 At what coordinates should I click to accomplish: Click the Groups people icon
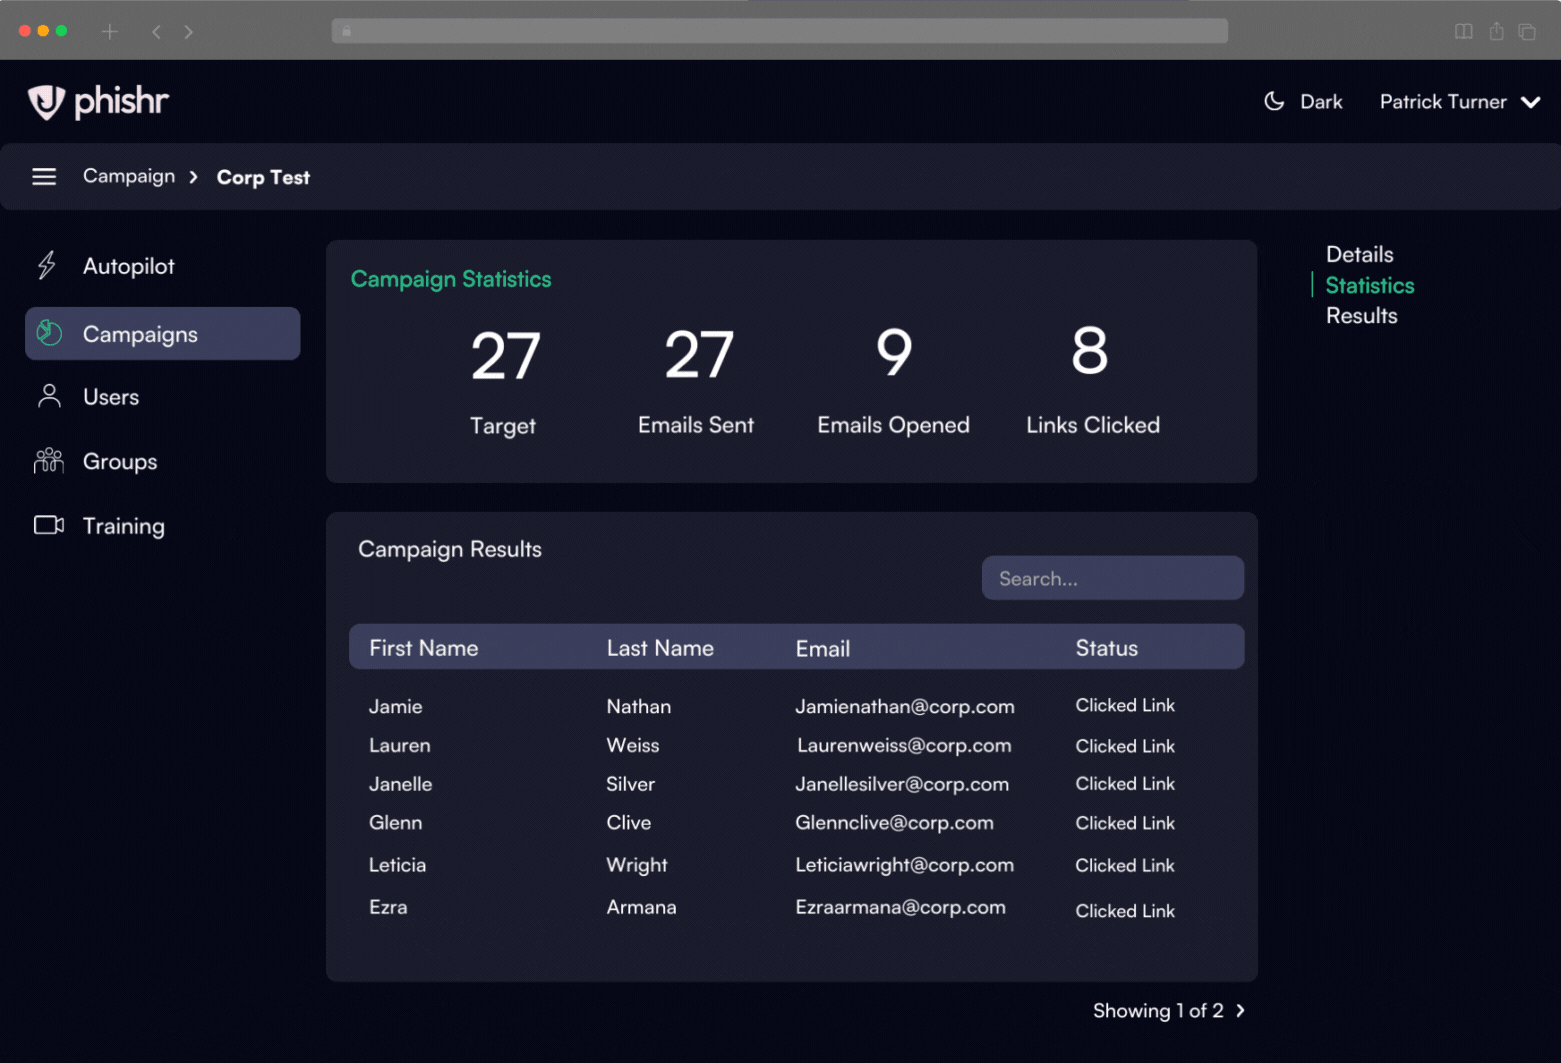click(x=49, y=461)
